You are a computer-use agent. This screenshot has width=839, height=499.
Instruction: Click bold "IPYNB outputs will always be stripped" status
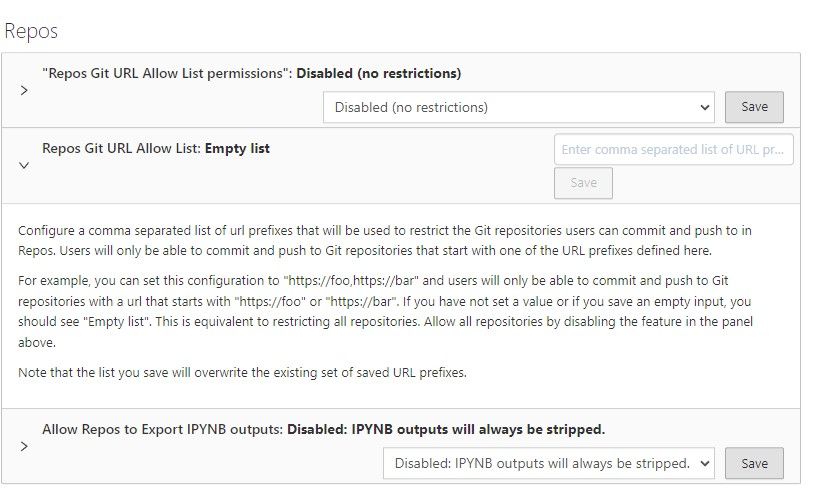point(446,430)
